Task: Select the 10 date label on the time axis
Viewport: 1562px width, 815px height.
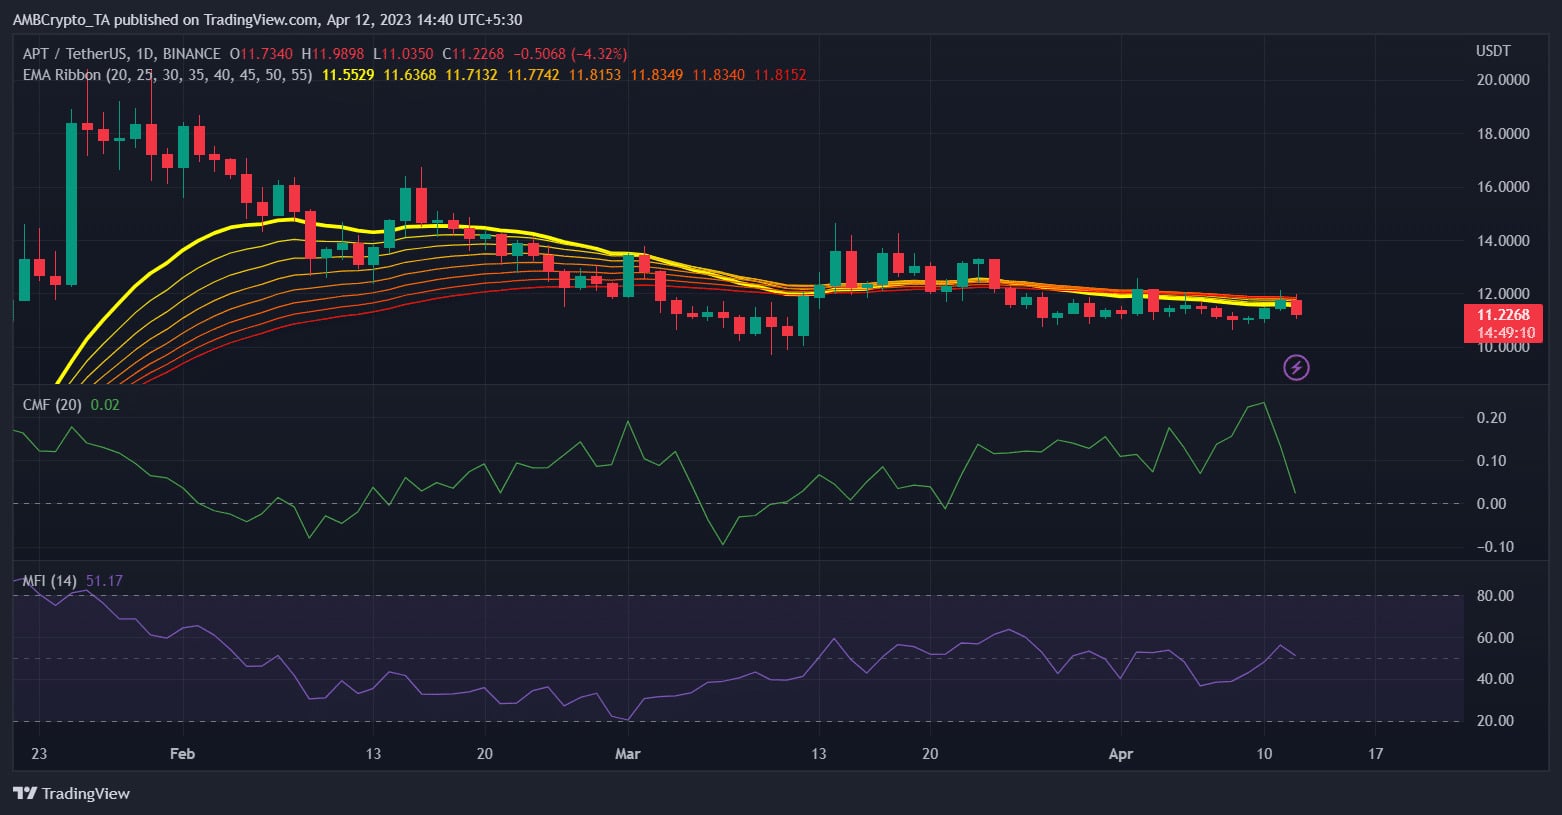Action: [x=1264, y=754]
